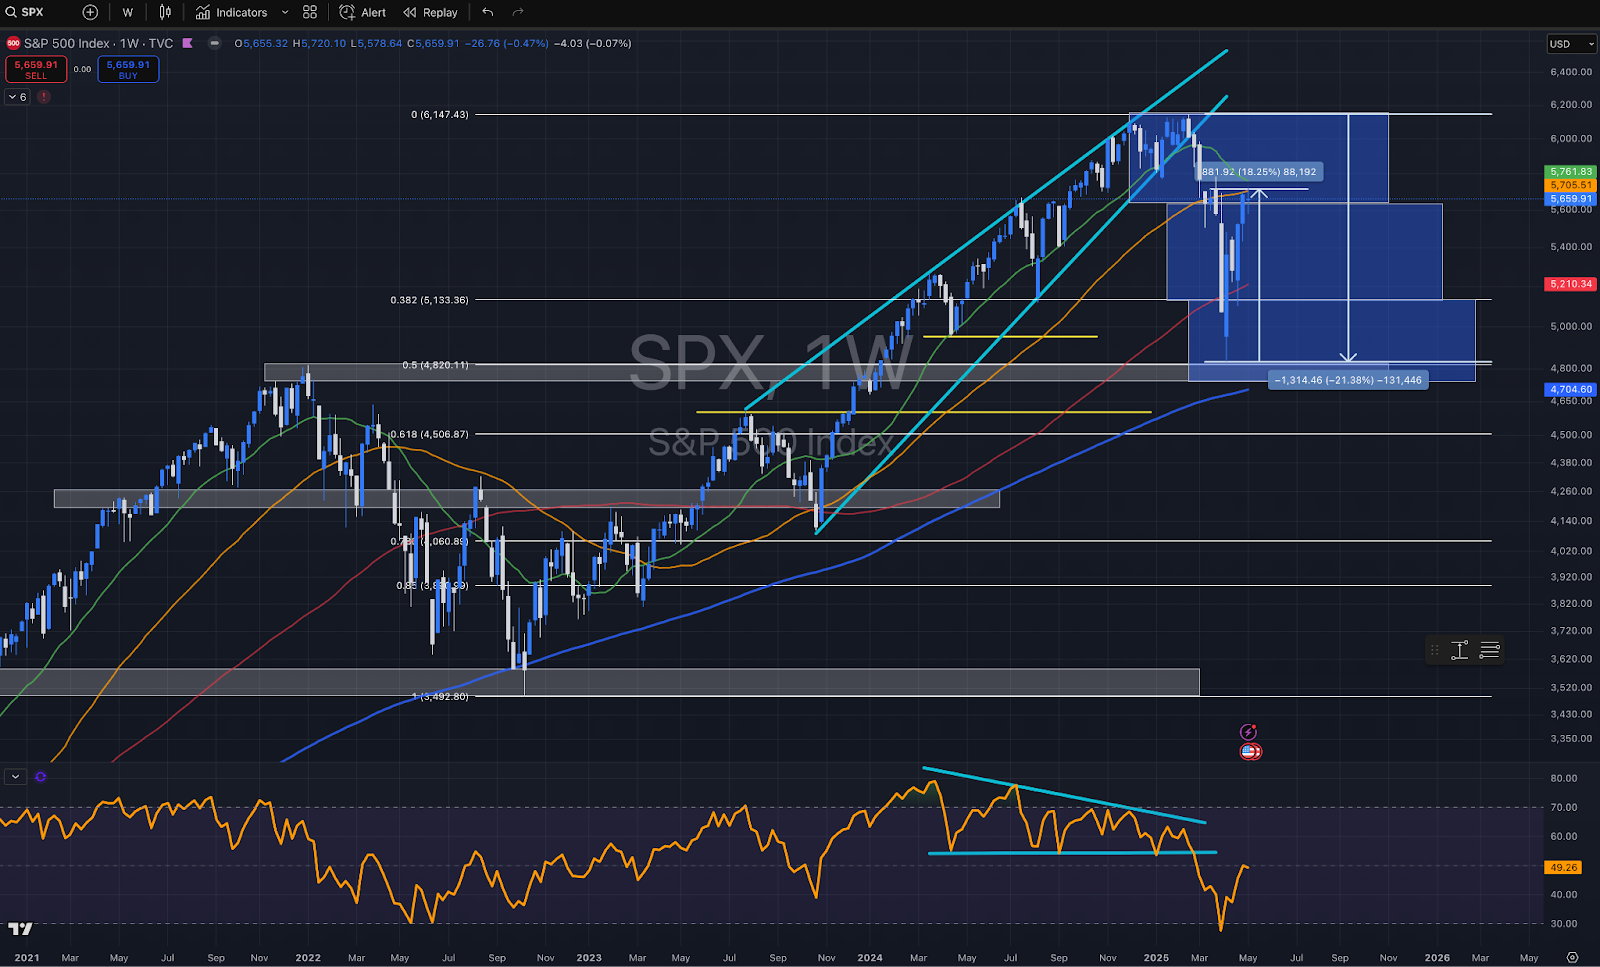Collapse the RSI pane legend chevron
Screen dimensions: 1600x967
[15, 776]
